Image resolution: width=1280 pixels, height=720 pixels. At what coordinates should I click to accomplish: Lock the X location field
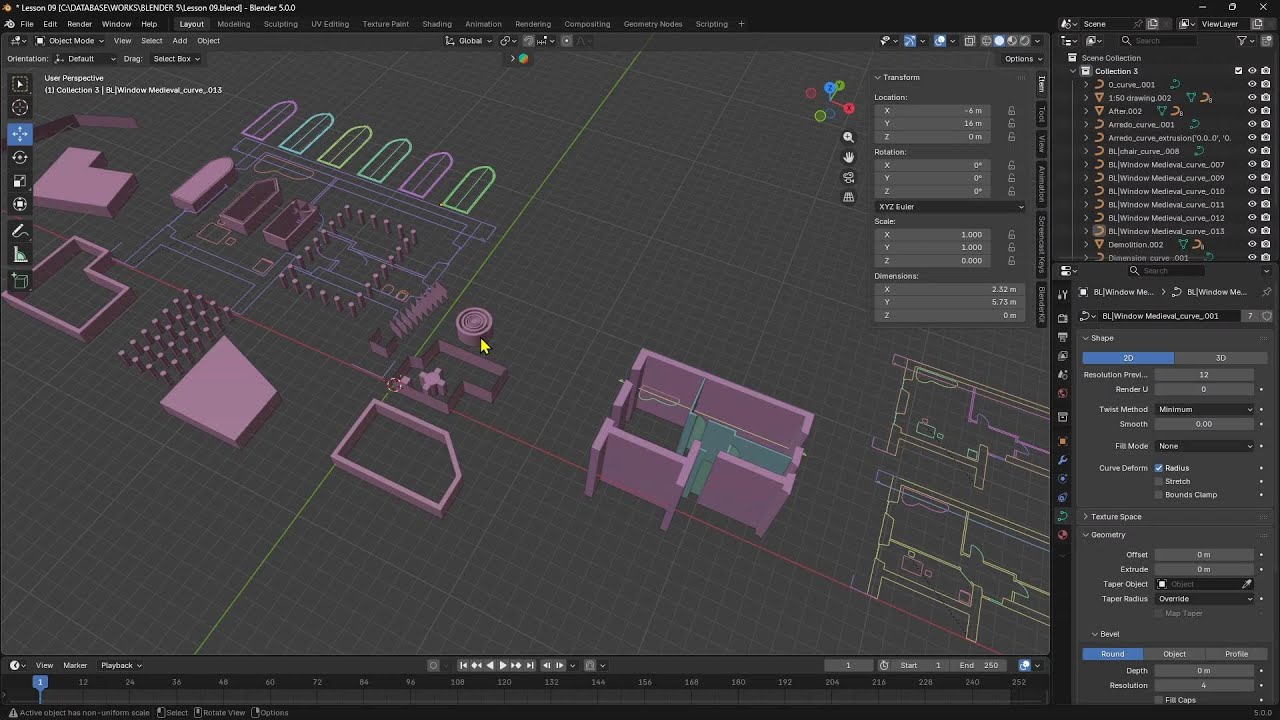[x=1012, y=111]
